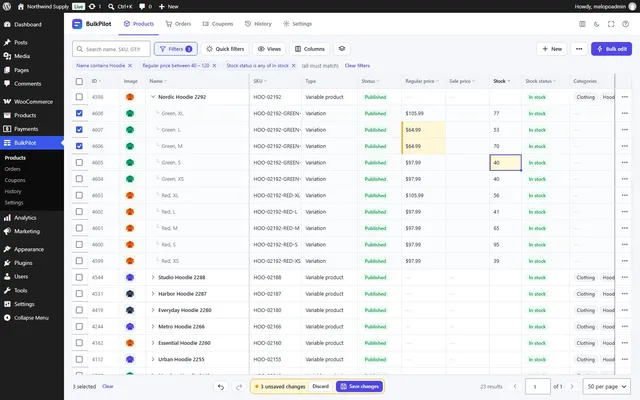Expand Everyday Hoodie 2280 variations
This screenshot has height=400, width=640.
(153, 310)
